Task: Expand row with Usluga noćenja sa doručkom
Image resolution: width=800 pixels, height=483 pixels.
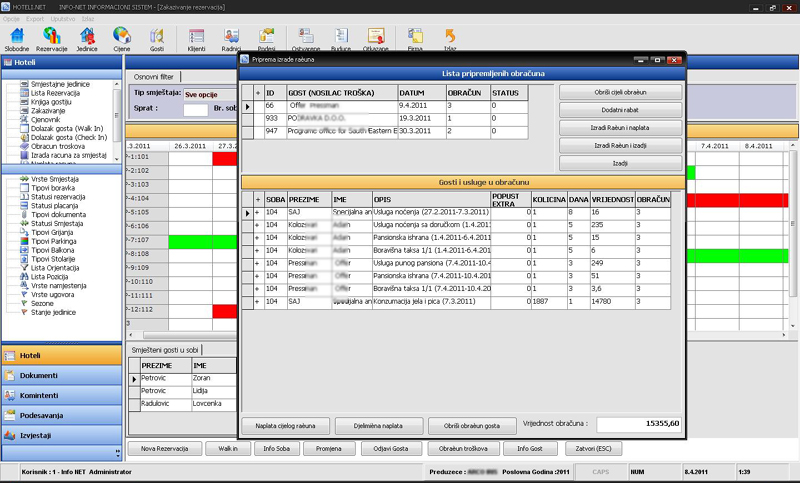Action: [258, 225]
